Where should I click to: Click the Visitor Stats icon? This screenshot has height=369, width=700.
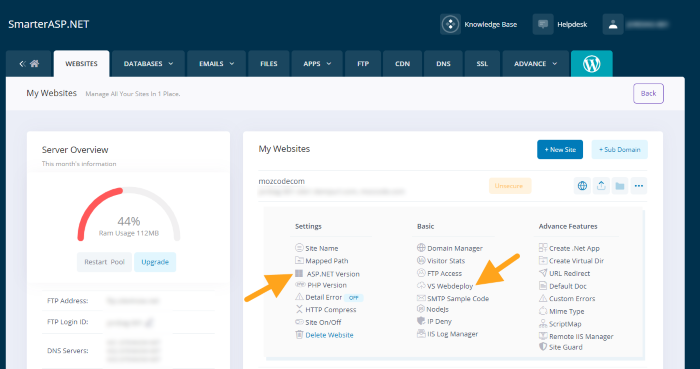pos(421,261)
